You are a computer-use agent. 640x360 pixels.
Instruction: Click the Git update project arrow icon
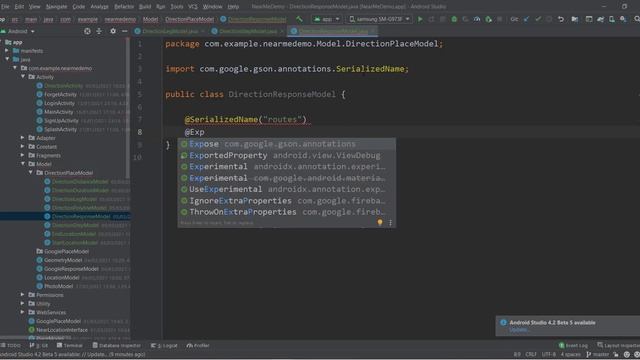coord(527,19)
